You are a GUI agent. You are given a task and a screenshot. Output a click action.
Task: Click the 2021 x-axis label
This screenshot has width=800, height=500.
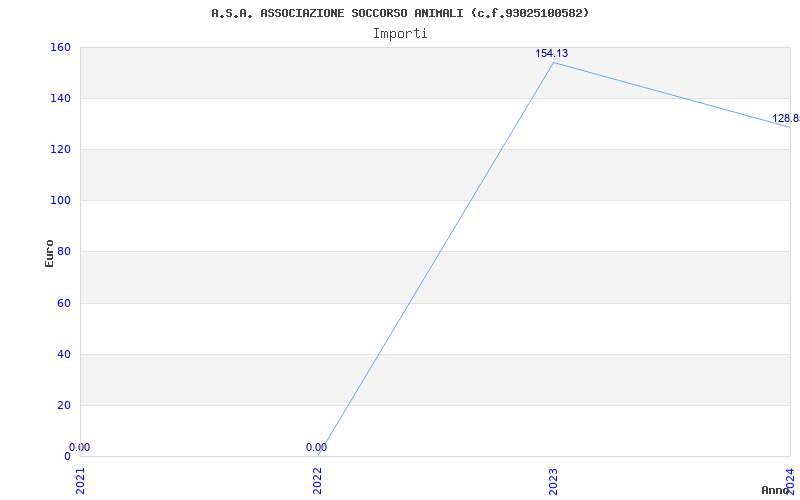(81, 482)
